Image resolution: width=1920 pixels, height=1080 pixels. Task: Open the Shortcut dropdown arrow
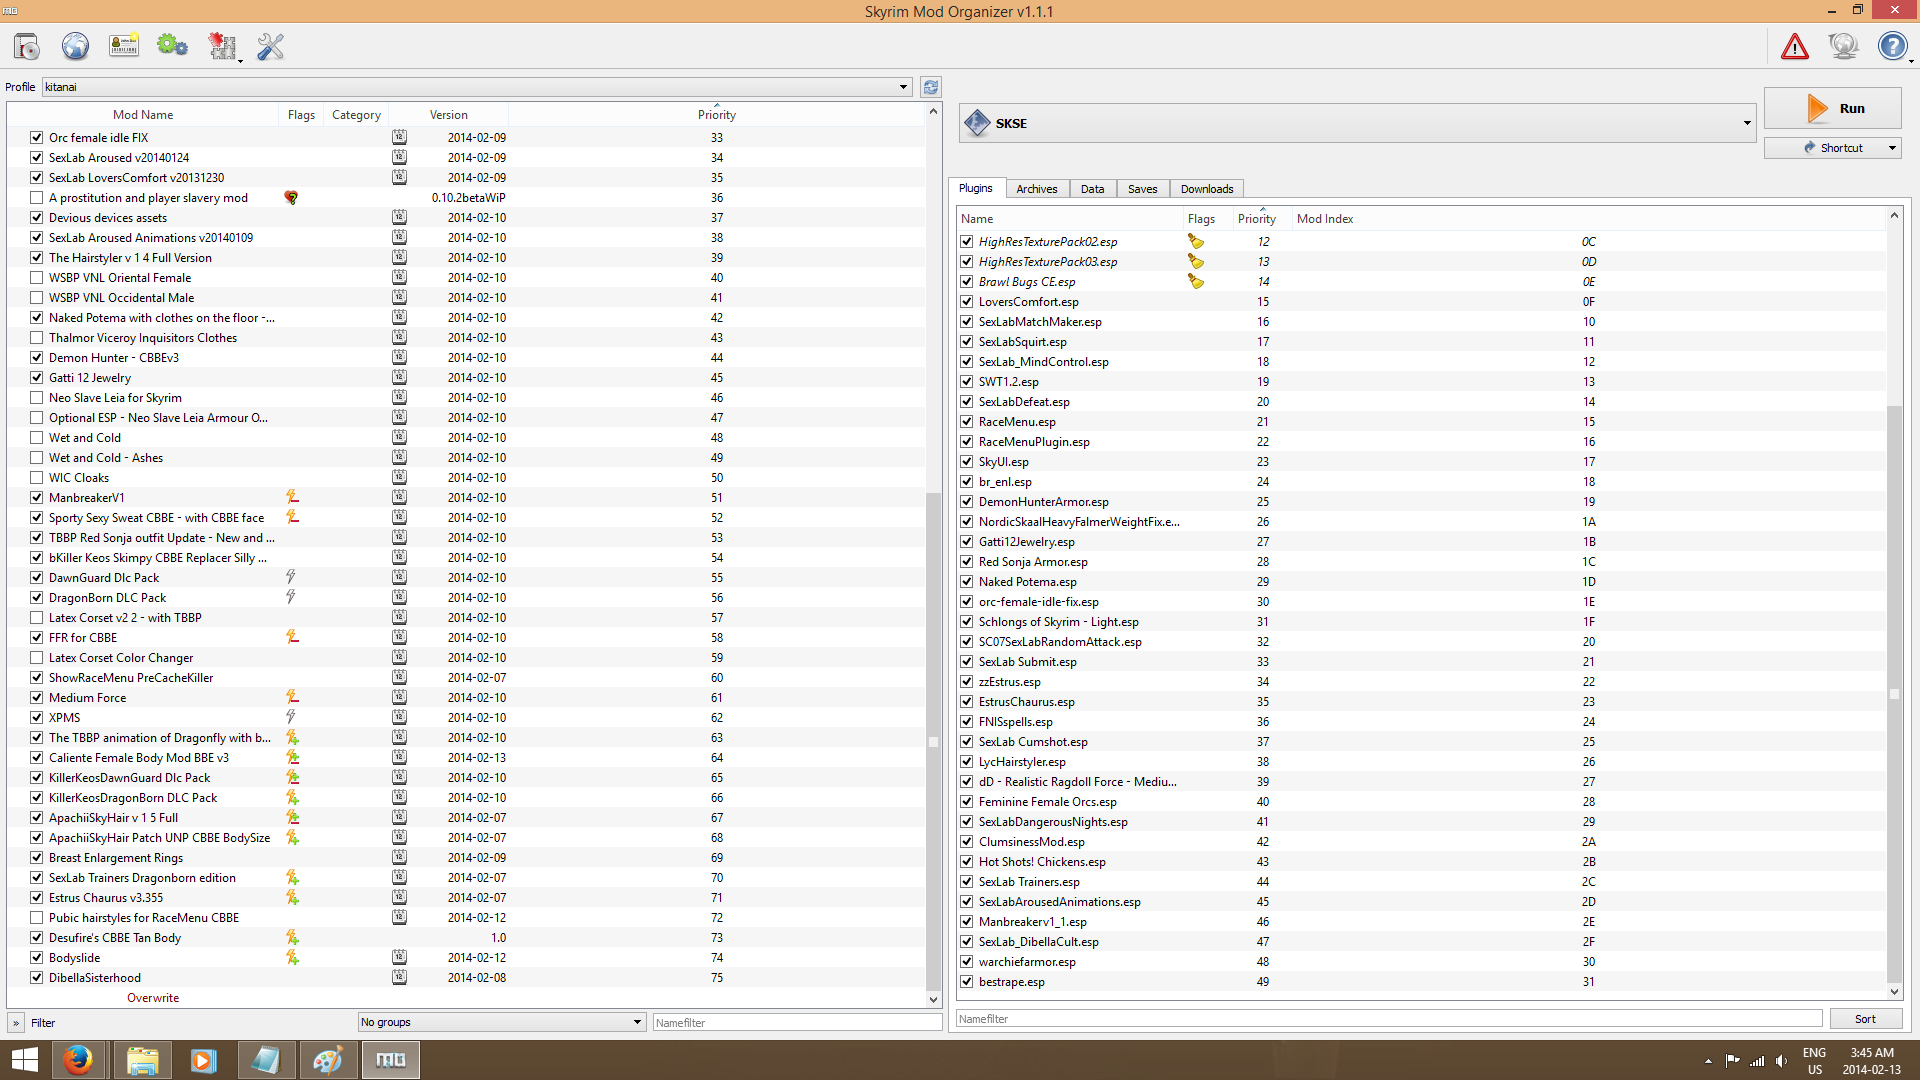coord(1892,148)
